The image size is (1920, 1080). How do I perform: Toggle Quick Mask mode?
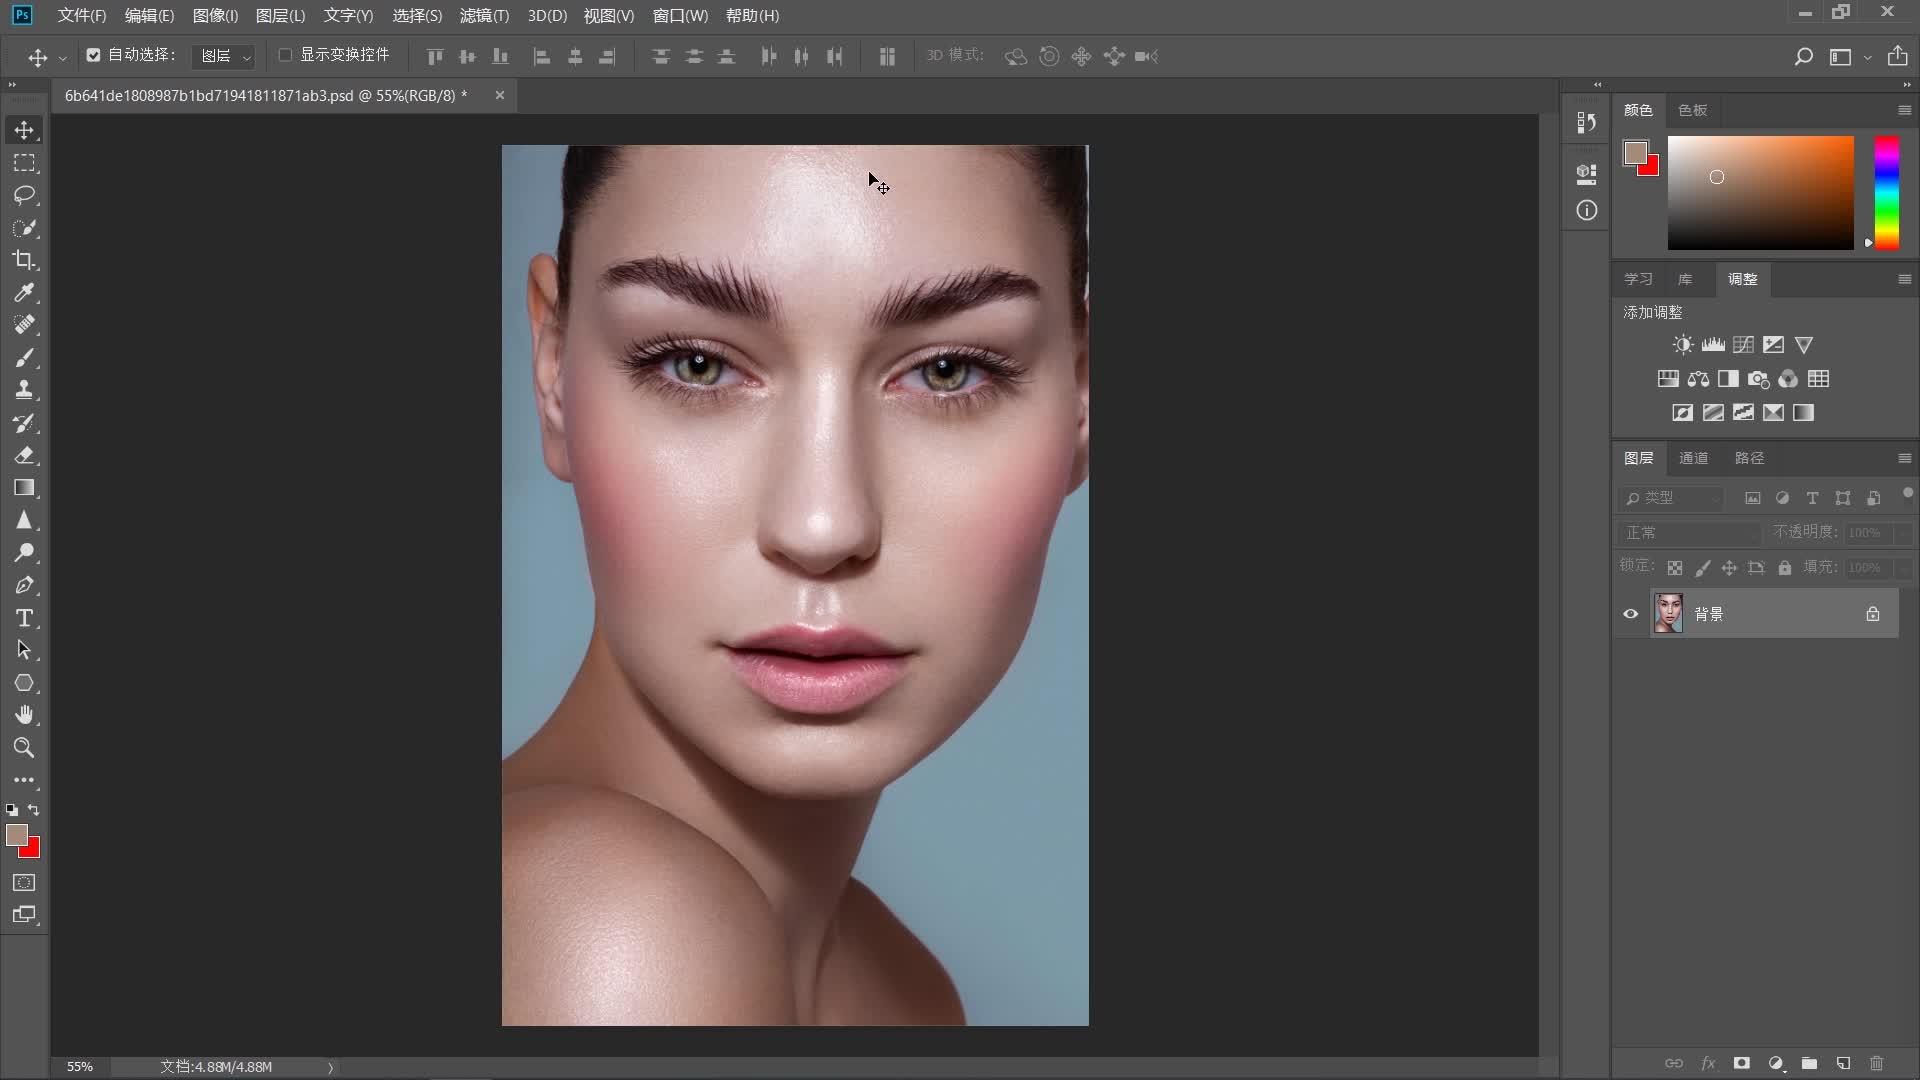pos(24,882)
